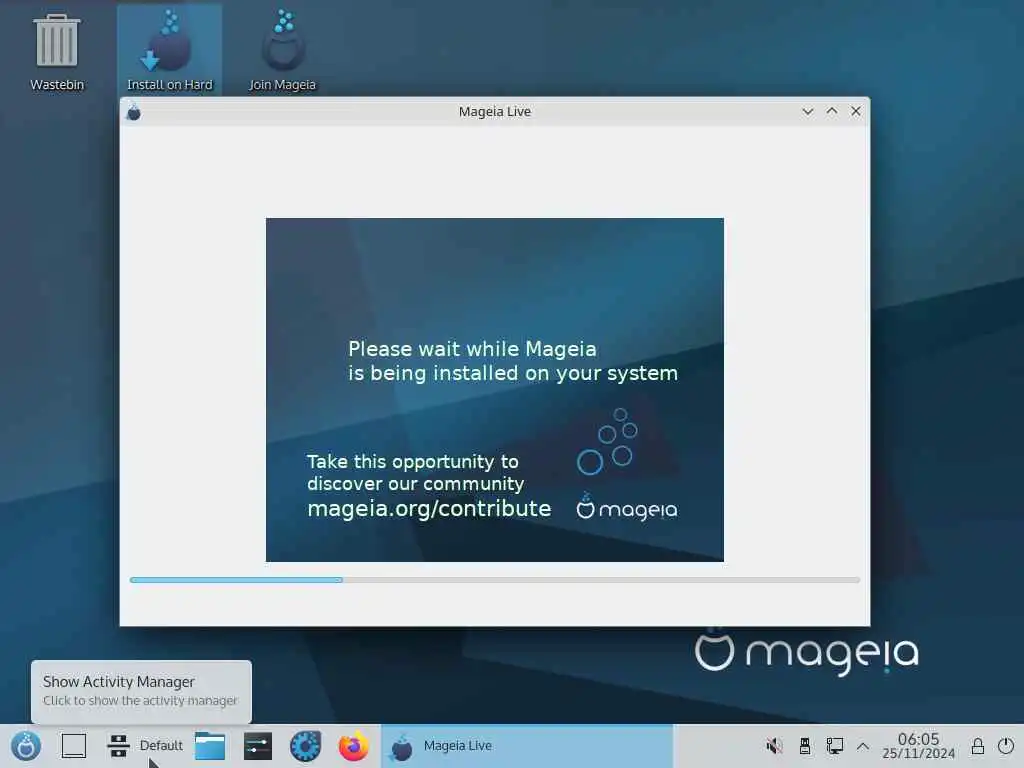This screenshot has width=1024, height=768.
Task: Click the lock screen icon
Action: [x=978, y=746]
